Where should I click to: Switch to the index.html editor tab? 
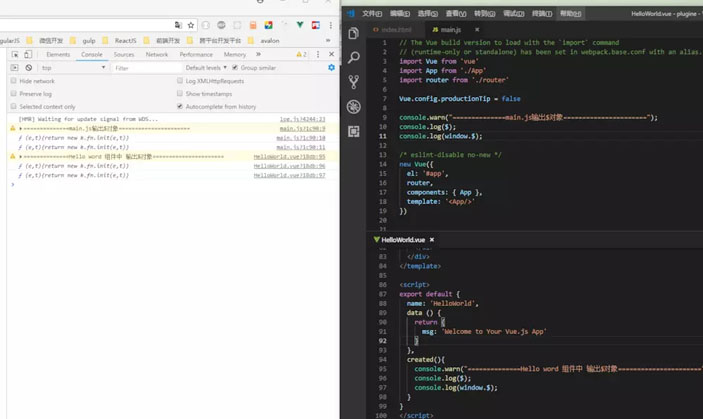pyautogui.click(x=395, y=30)
